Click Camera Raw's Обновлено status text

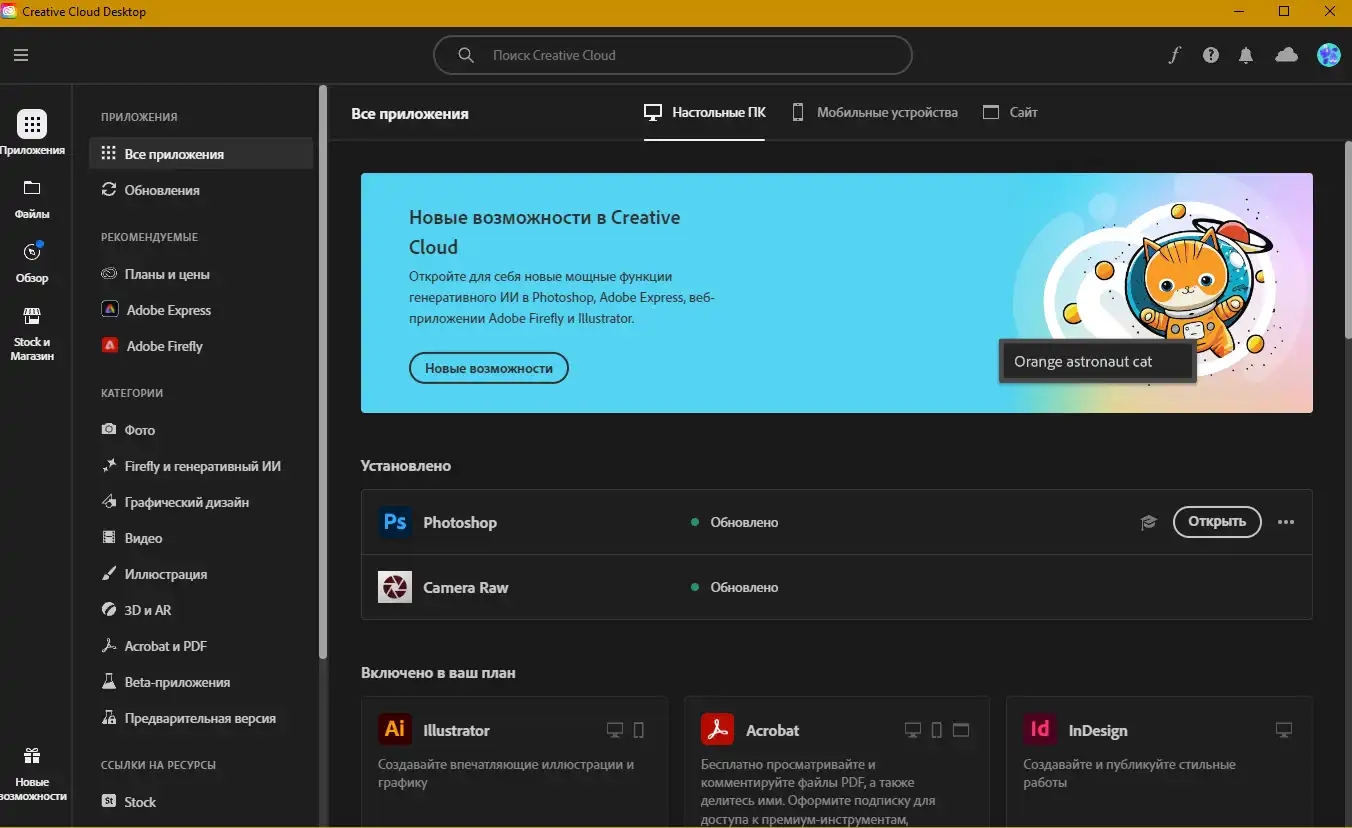744,587
